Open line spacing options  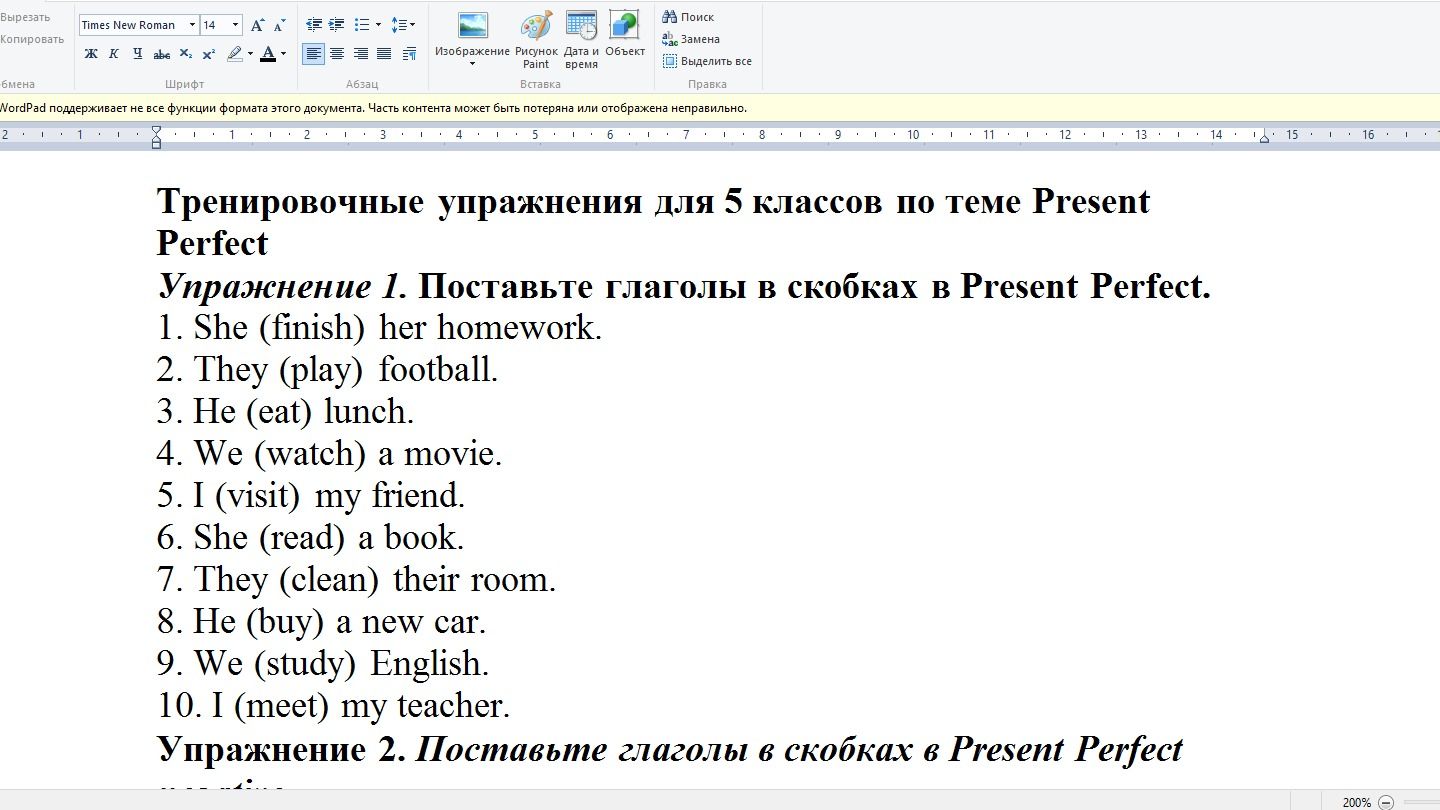click(403, 25)
